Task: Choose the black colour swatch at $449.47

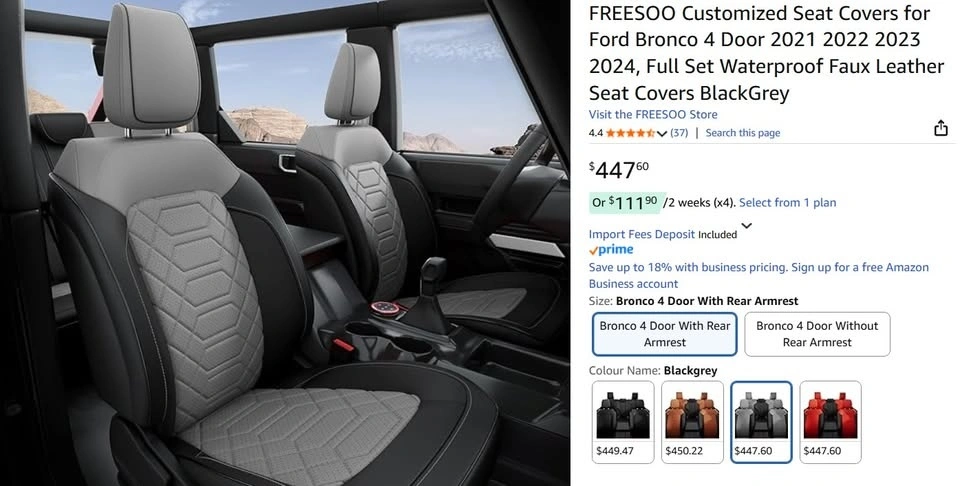Action: point(623,422)
